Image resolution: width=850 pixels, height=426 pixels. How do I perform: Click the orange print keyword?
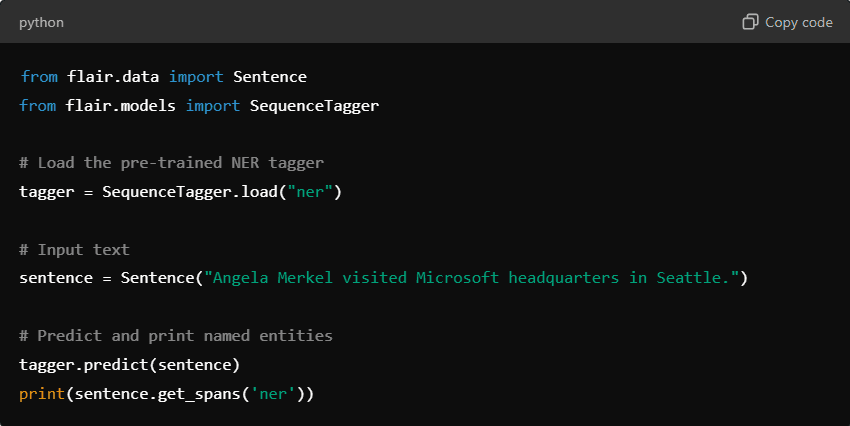[x=42, y=393]
